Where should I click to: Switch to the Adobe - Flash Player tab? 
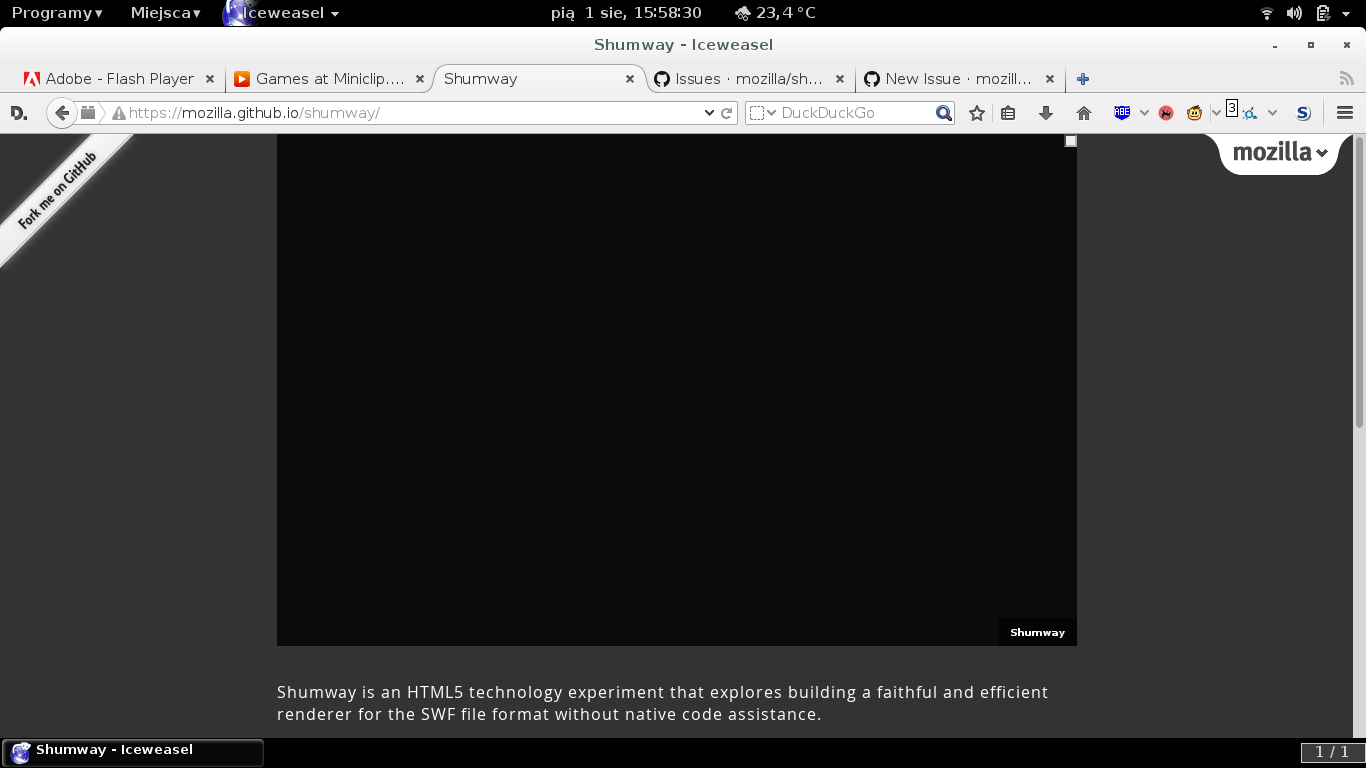[119, 79]
